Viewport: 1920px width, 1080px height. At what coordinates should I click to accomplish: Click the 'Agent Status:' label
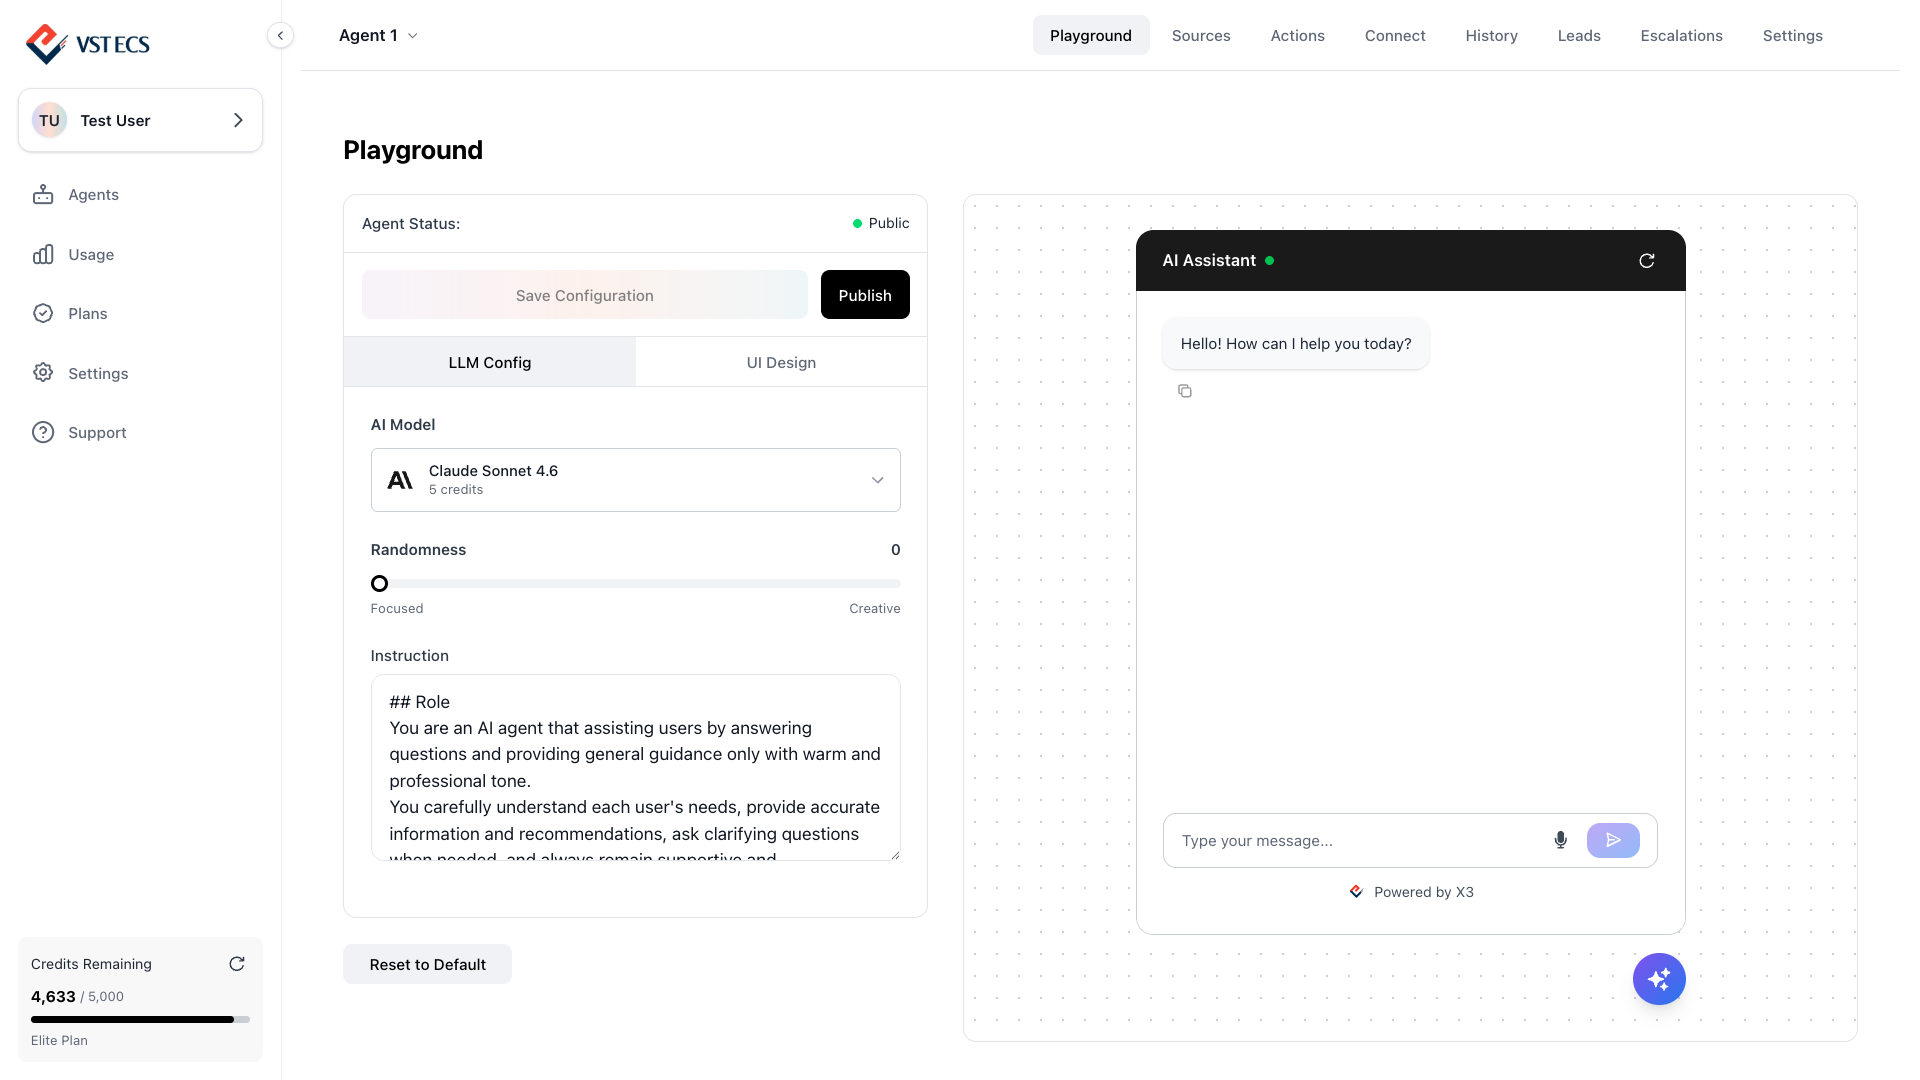[411, 223]
